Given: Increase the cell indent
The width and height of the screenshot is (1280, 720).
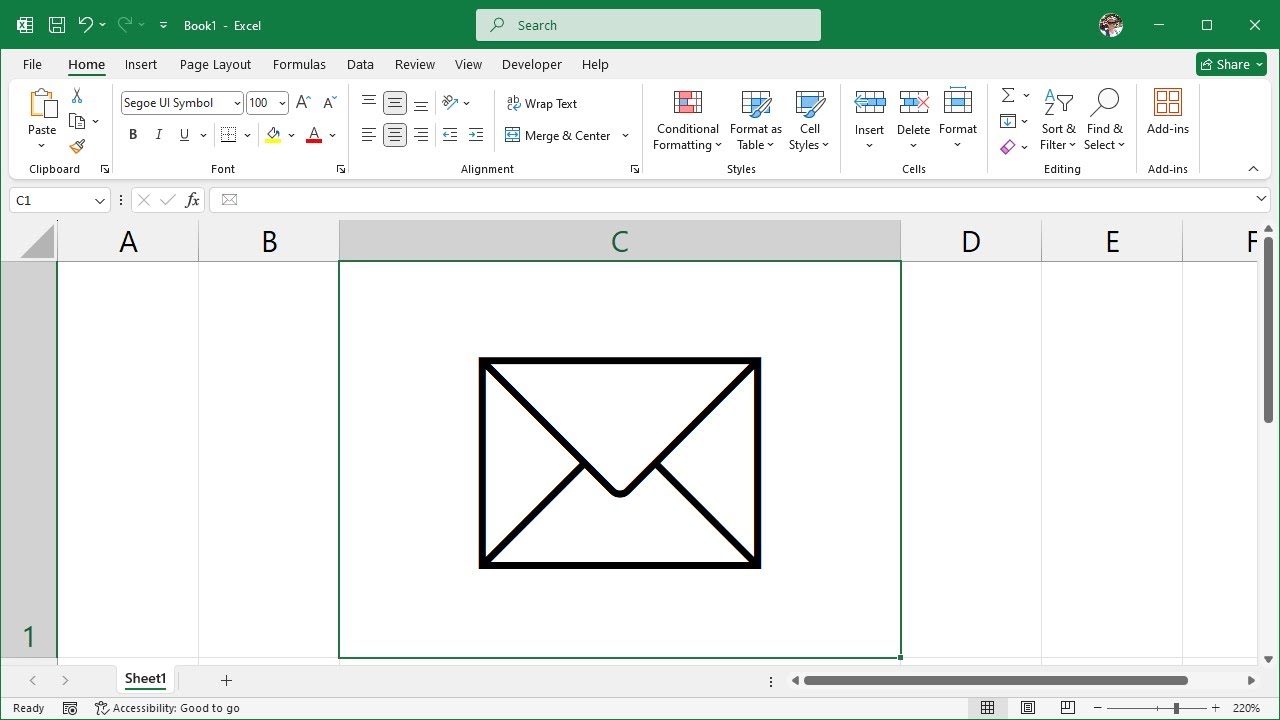Looking at the screenshot, I should tap(476, 135).
